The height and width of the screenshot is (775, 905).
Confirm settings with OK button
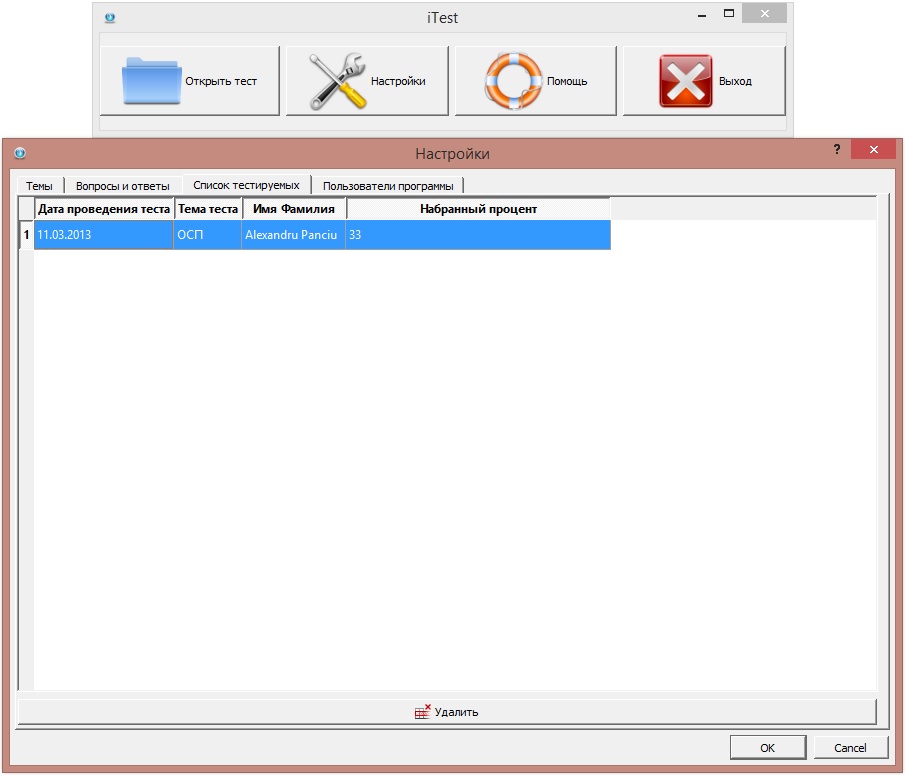768,748
